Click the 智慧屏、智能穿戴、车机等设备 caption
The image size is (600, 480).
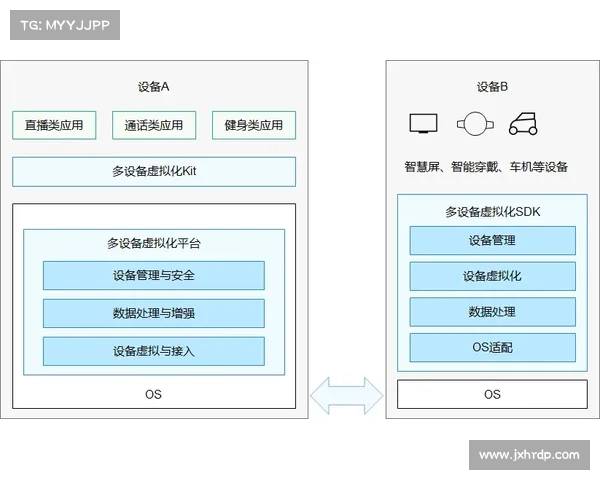pyautogui.click(x=486, y=167)
